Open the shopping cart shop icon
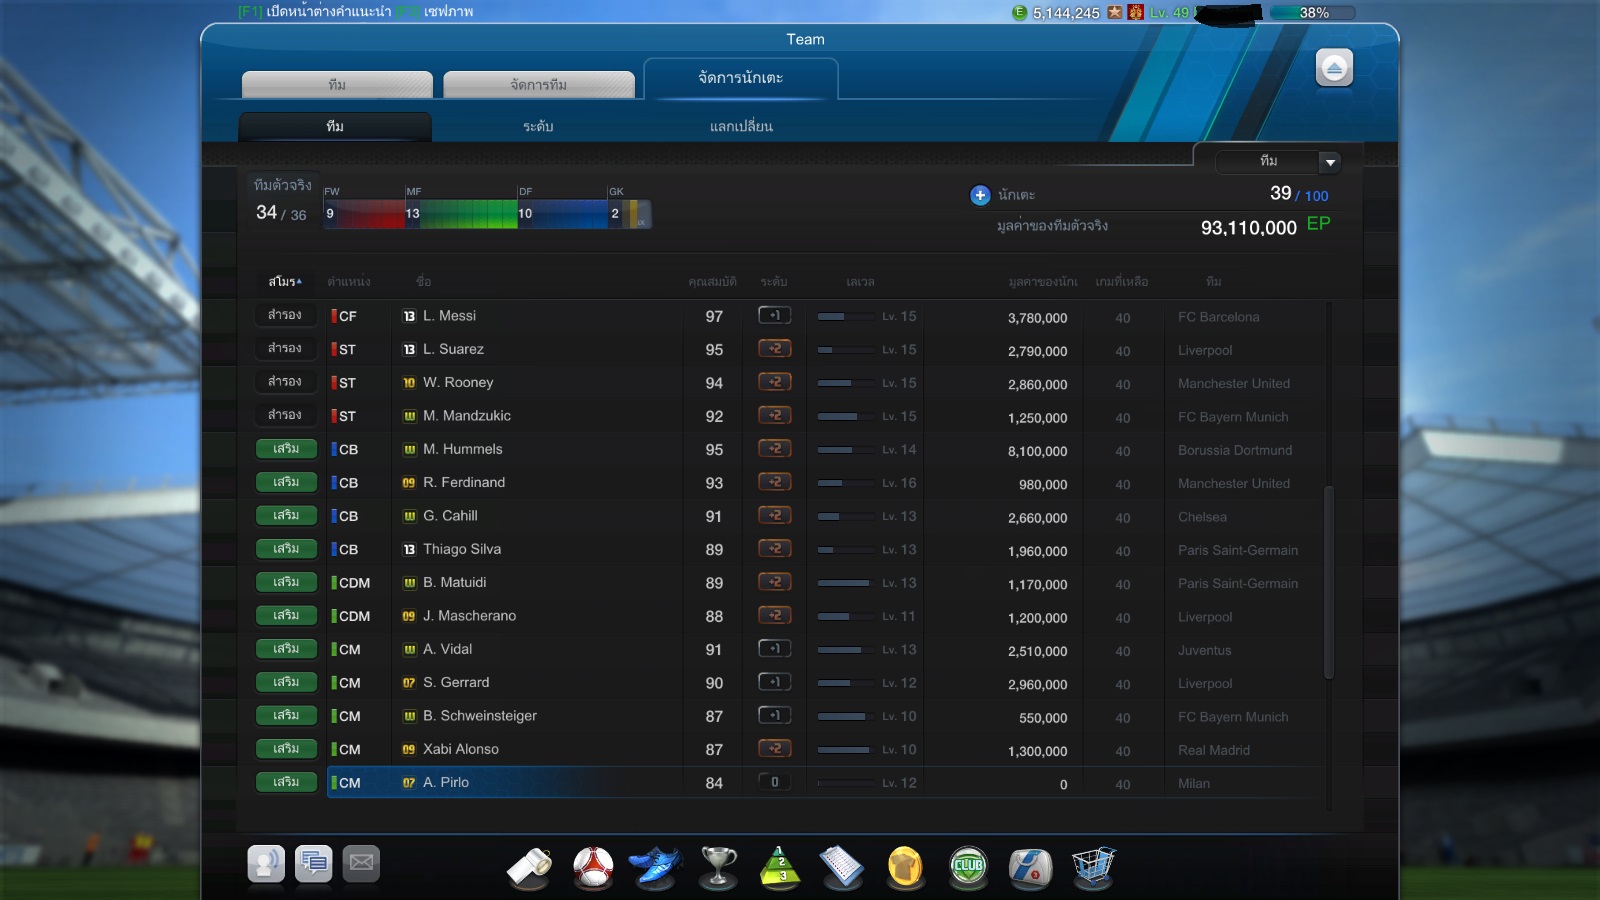The image size is (1600, 900). coord(1093,866)
